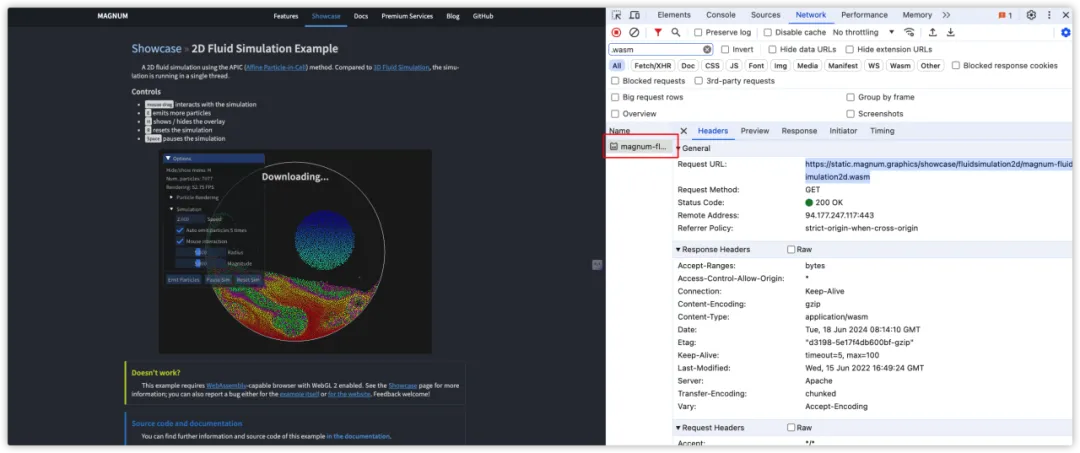Expand Particle Rendering in simulation options
Image resolution: width=1080 pixels, height=453 pixels.
[x=172, y=197]
